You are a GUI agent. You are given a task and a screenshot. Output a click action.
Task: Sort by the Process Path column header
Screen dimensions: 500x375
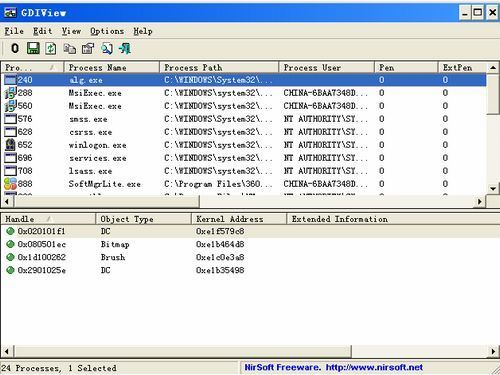pos(219,67)
